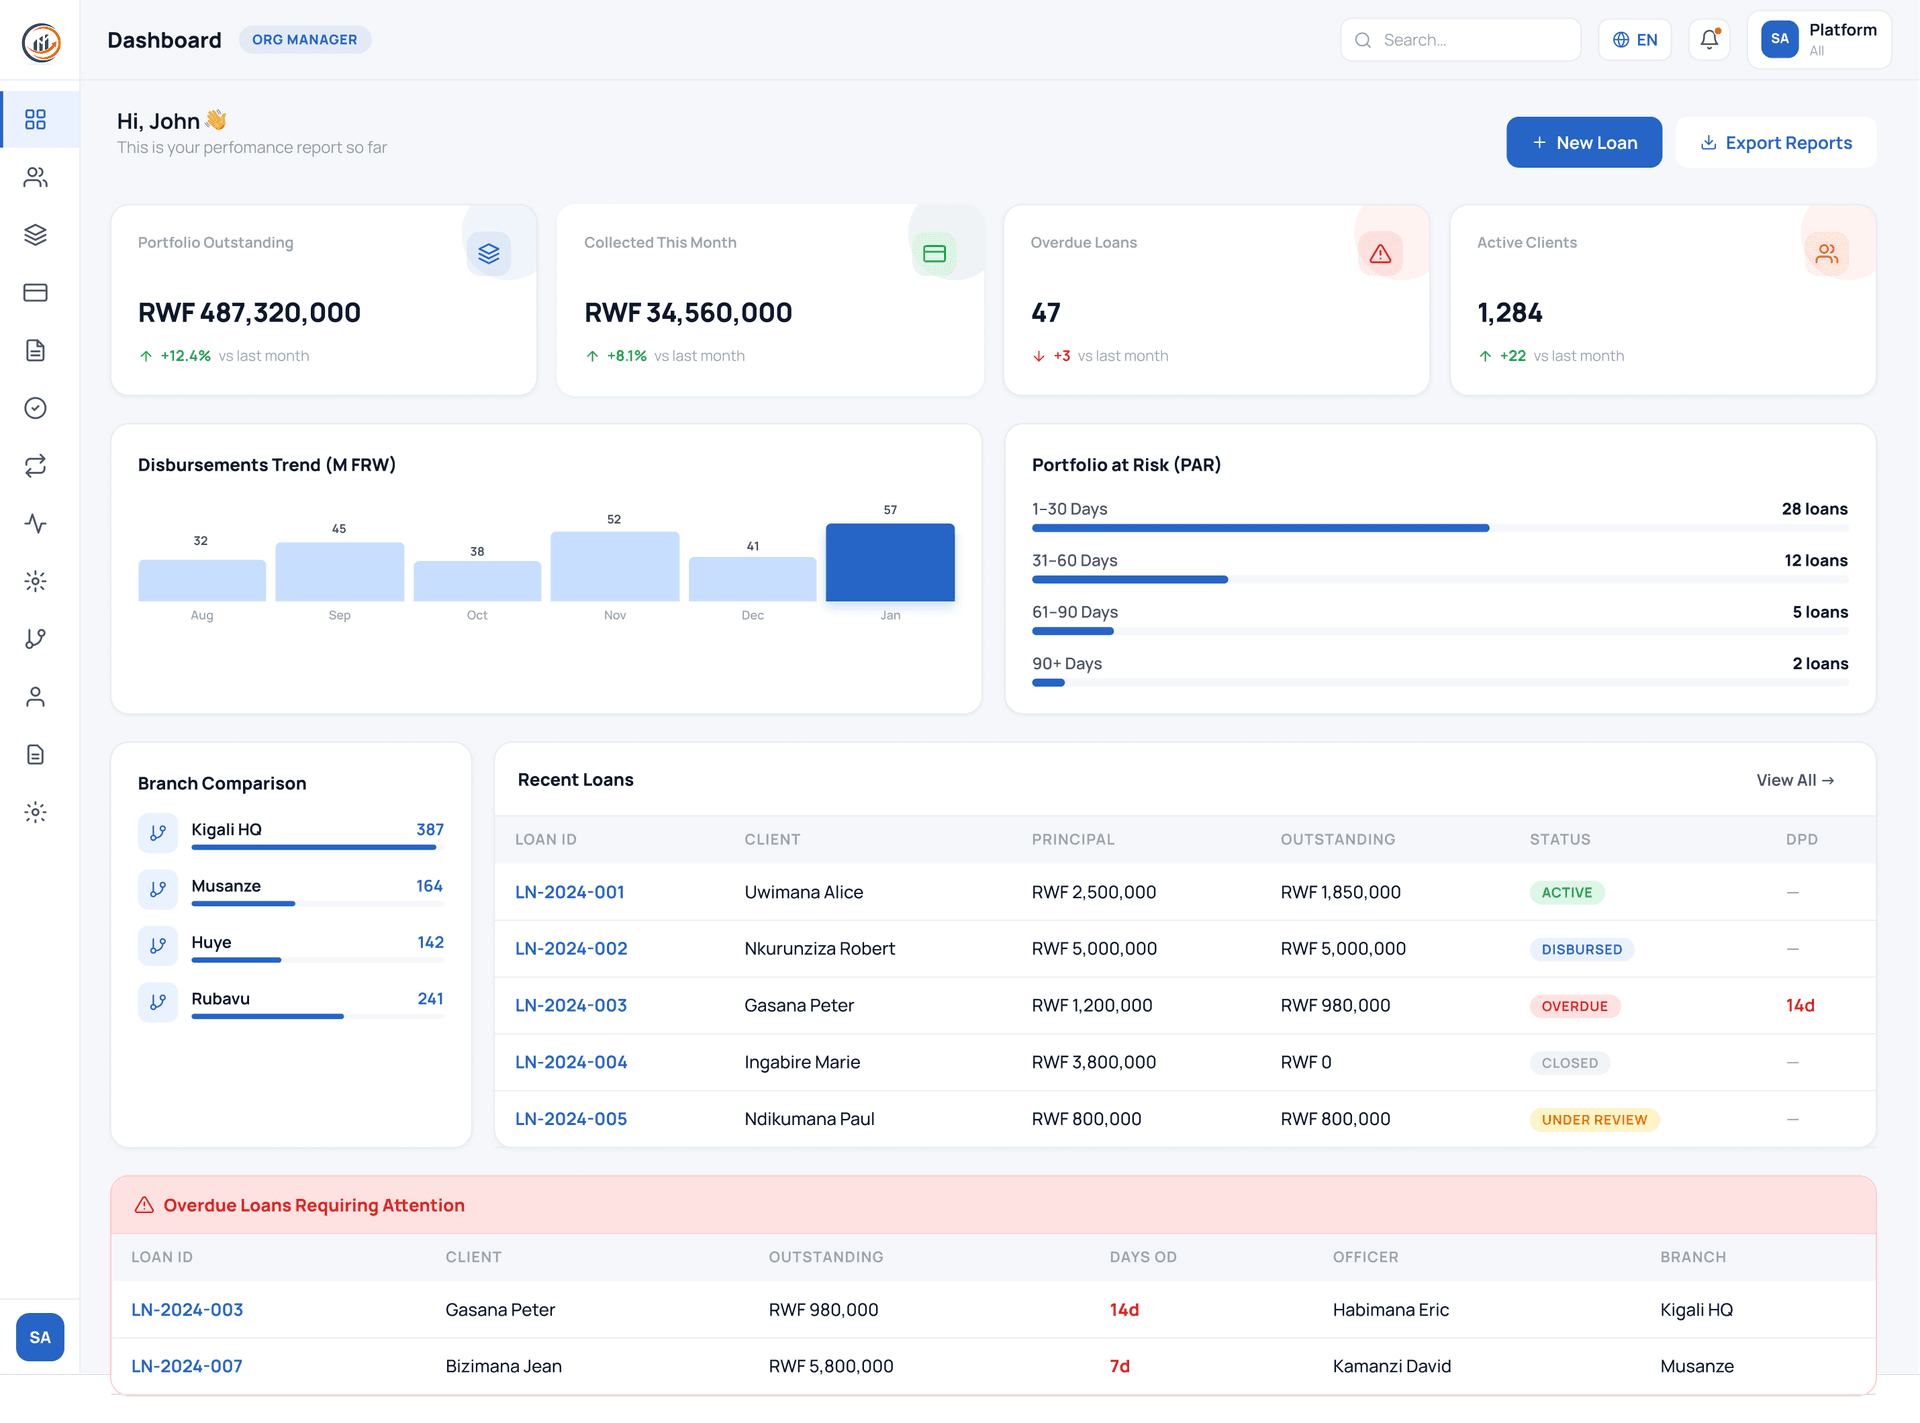Viewport: 1920px width, 1423px height.
Task: Open the approvals check-circle icon
Action: [x=36, y=407]
